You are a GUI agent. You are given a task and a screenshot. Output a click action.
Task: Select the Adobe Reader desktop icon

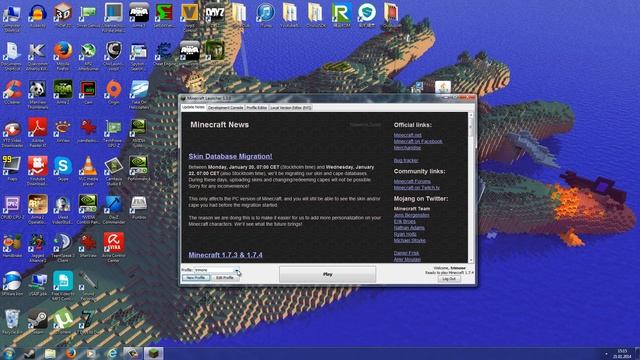(x=38, y=132)
